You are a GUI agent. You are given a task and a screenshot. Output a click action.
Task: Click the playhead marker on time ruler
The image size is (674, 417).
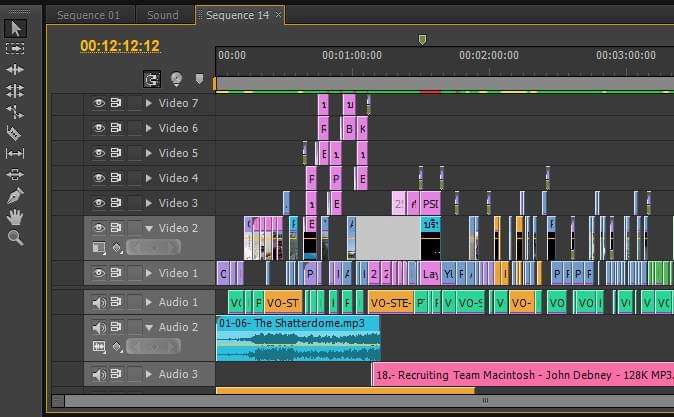(422, 40)
